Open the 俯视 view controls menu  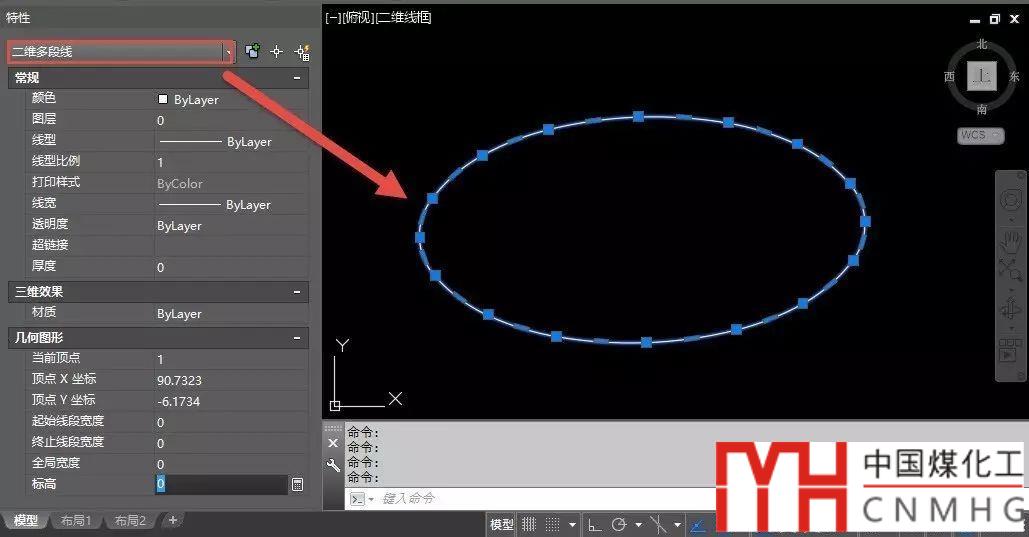pos(358,18)
